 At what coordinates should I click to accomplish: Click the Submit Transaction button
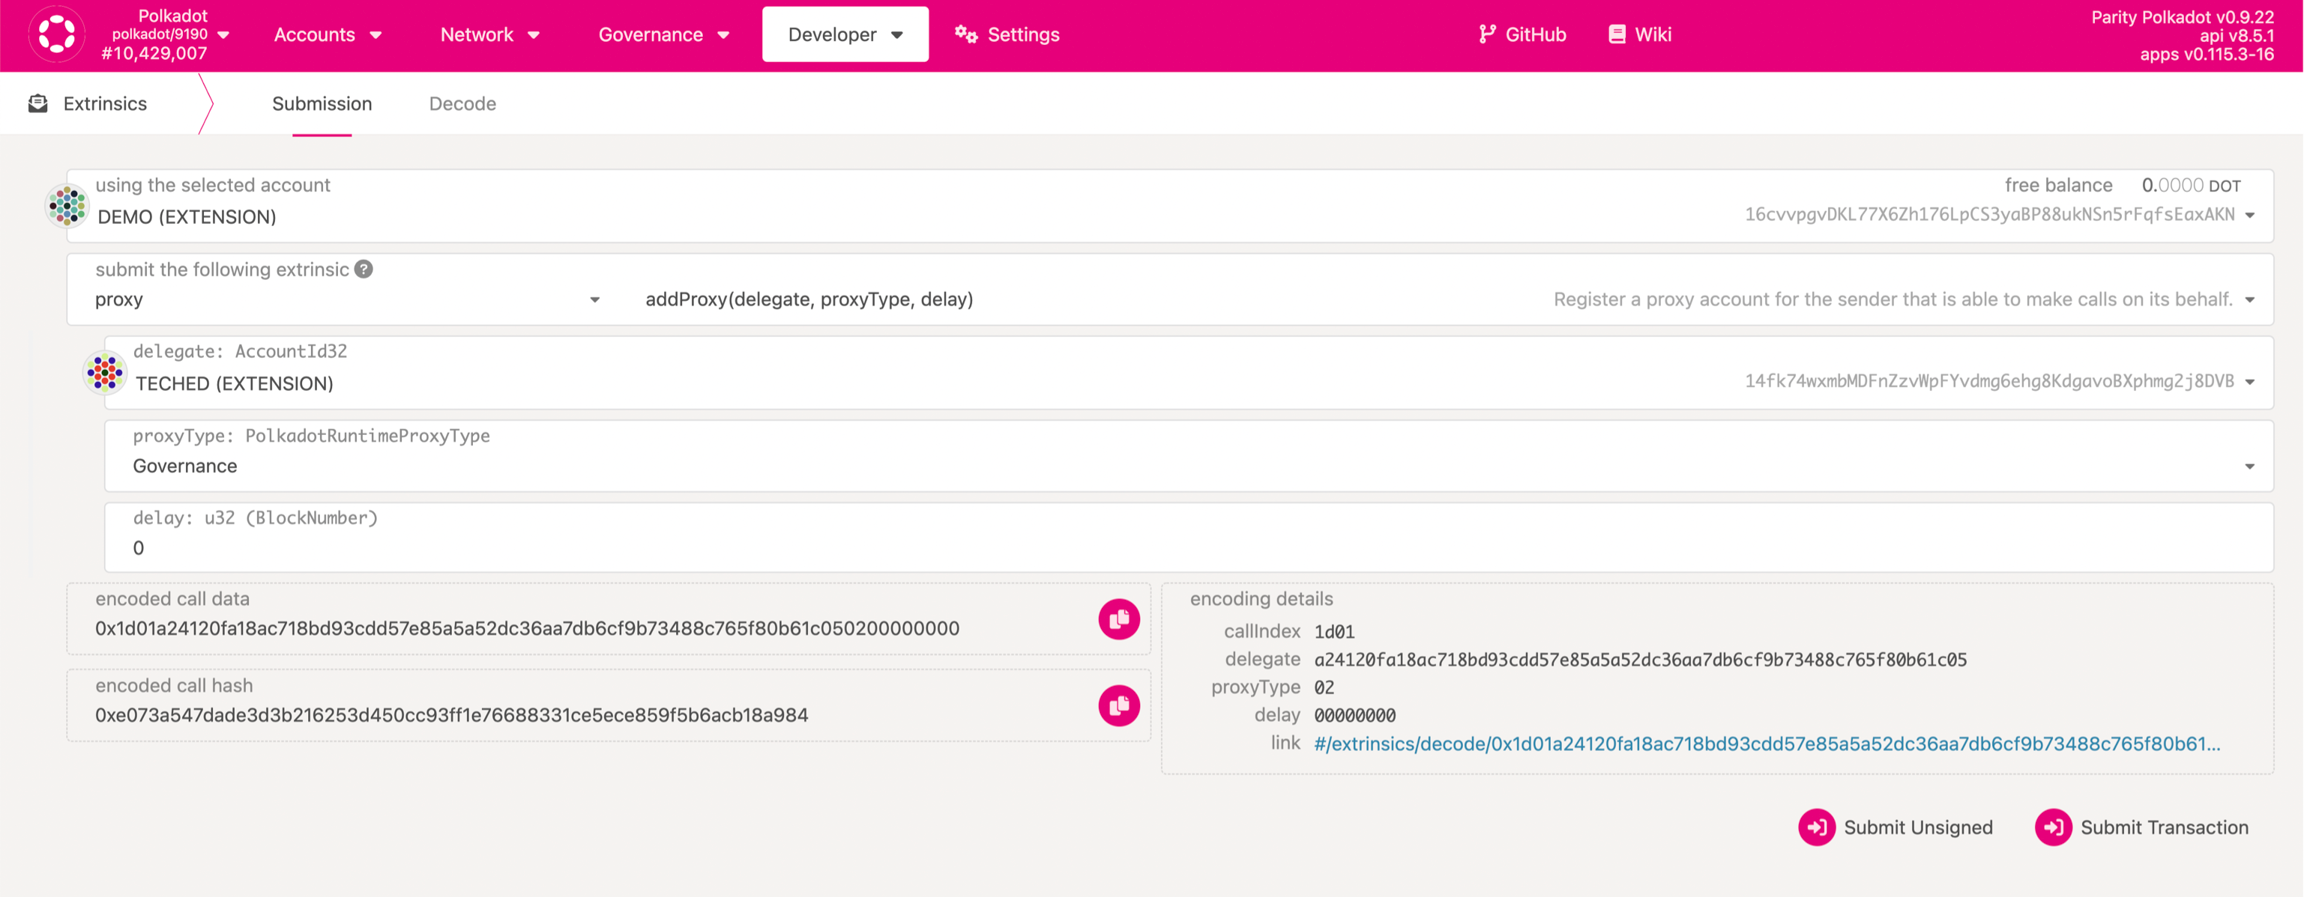pyautogui.click(x=2142, y=827)
